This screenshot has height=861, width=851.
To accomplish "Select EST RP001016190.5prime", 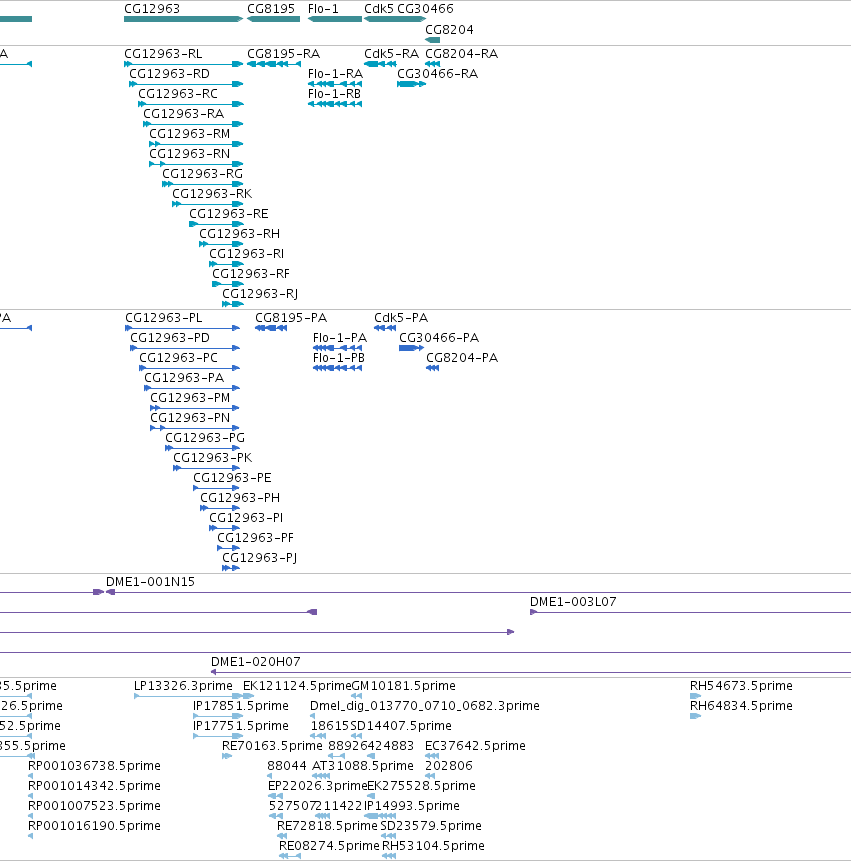I will tap(94, 826).
